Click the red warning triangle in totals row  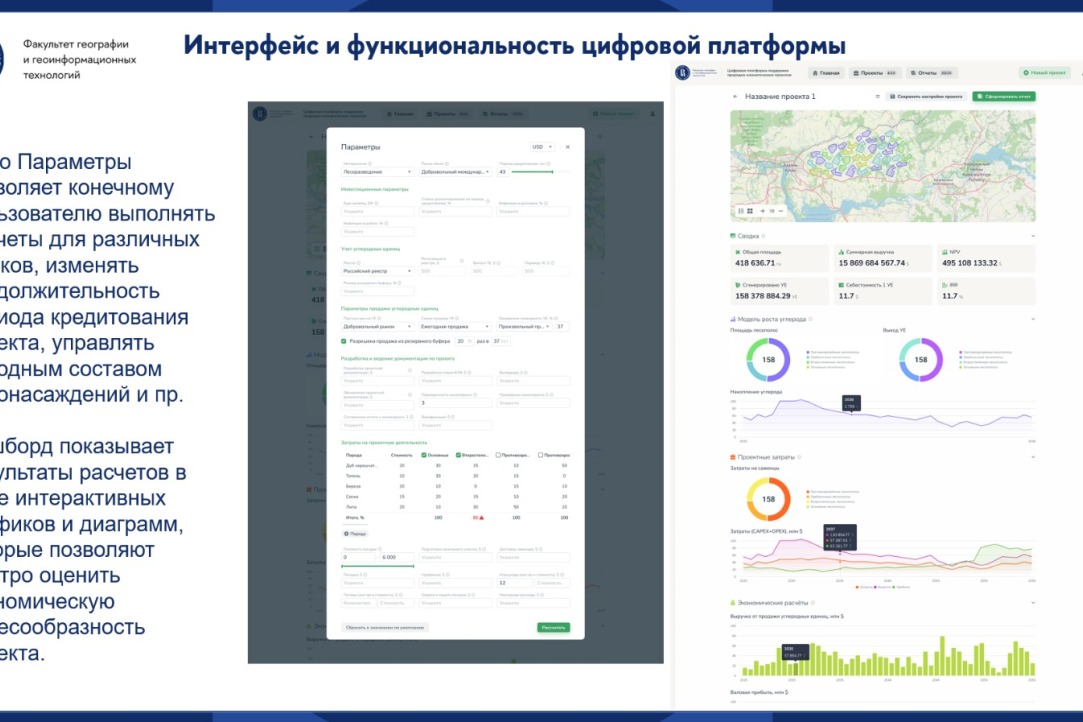482,517
